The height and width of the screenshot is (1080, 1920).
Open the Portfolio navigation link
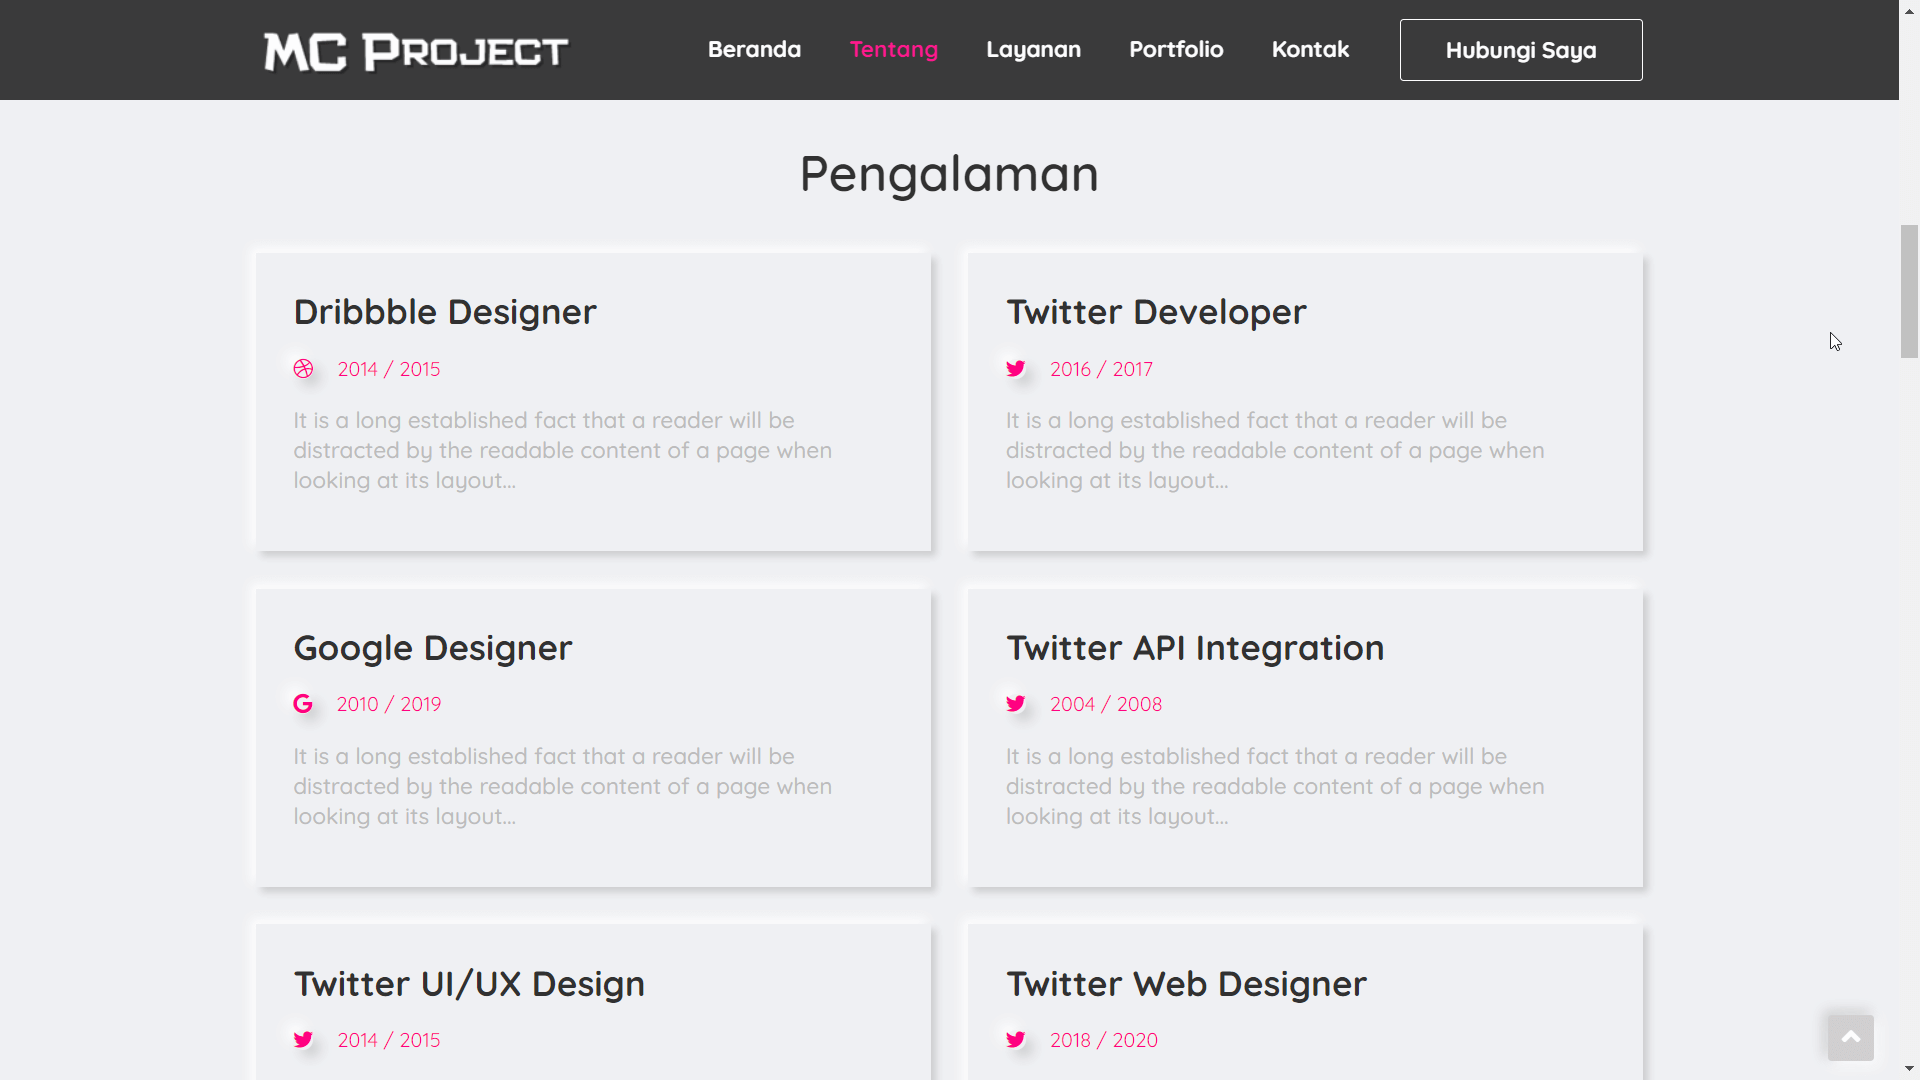pyautogui.click(x=1176, y=49)
